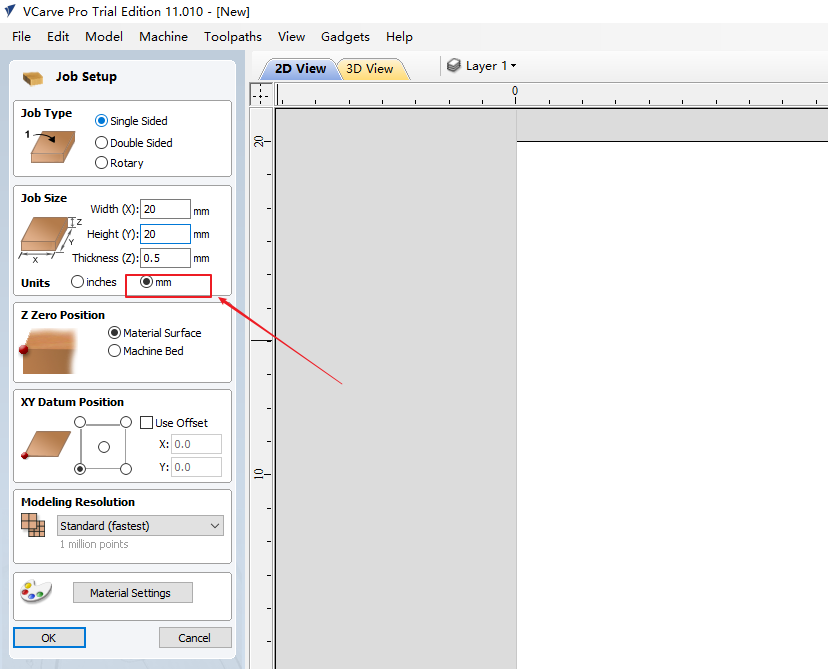Click the Job Setup wood block icon
Screen dimensions: 828x669
coord(33,78)
